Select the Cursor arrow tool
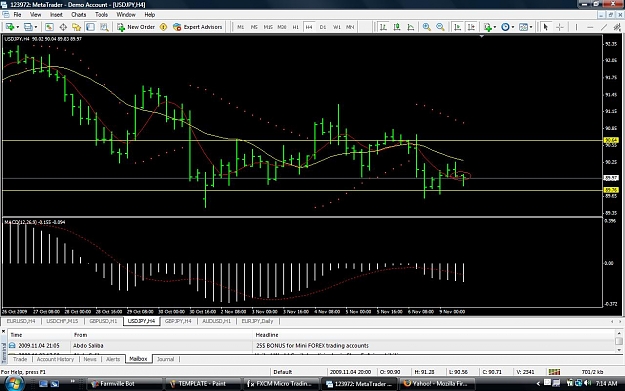 click(546, 27)
